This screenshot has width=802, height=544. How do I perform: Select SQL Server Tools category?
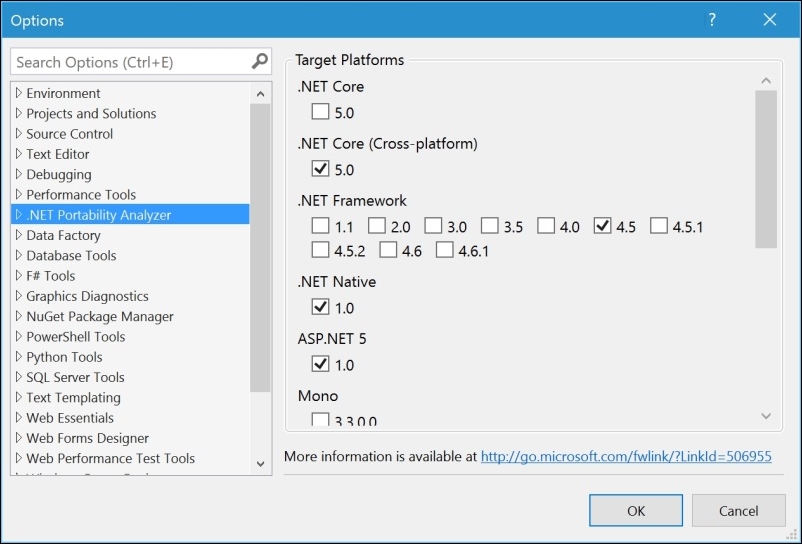click(x=75, y=377)
